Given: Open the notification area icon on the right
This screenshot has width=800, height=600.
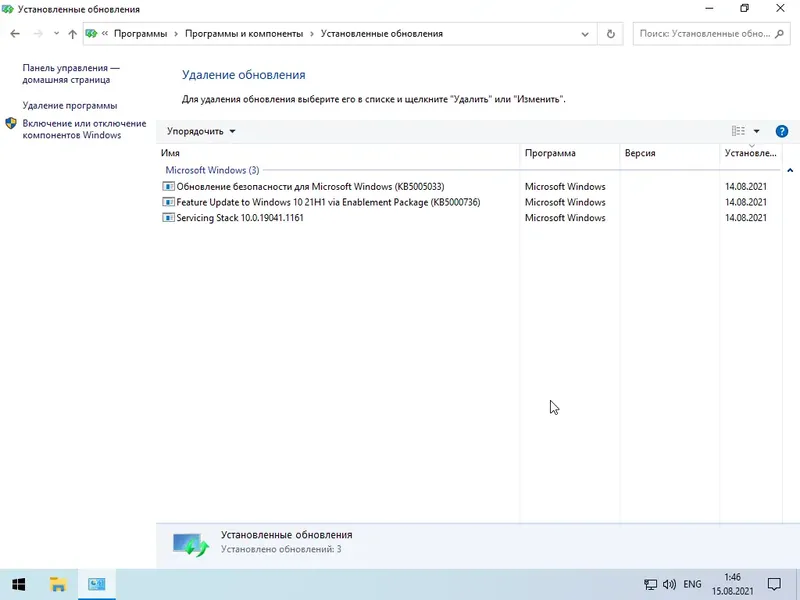Looking at the screenshot, I should pos(773,585).
